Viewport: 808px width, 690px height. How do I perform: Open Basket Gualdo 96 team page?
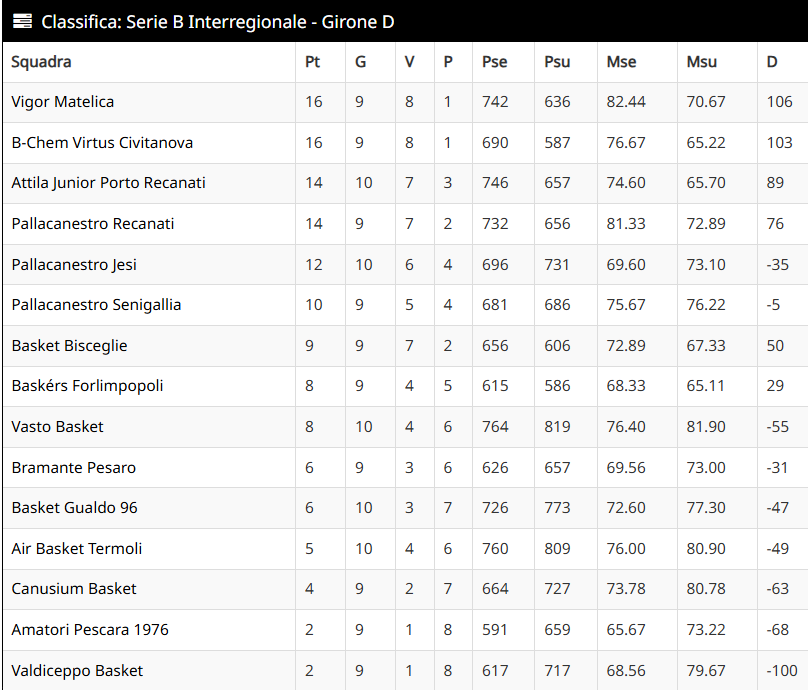75,508
